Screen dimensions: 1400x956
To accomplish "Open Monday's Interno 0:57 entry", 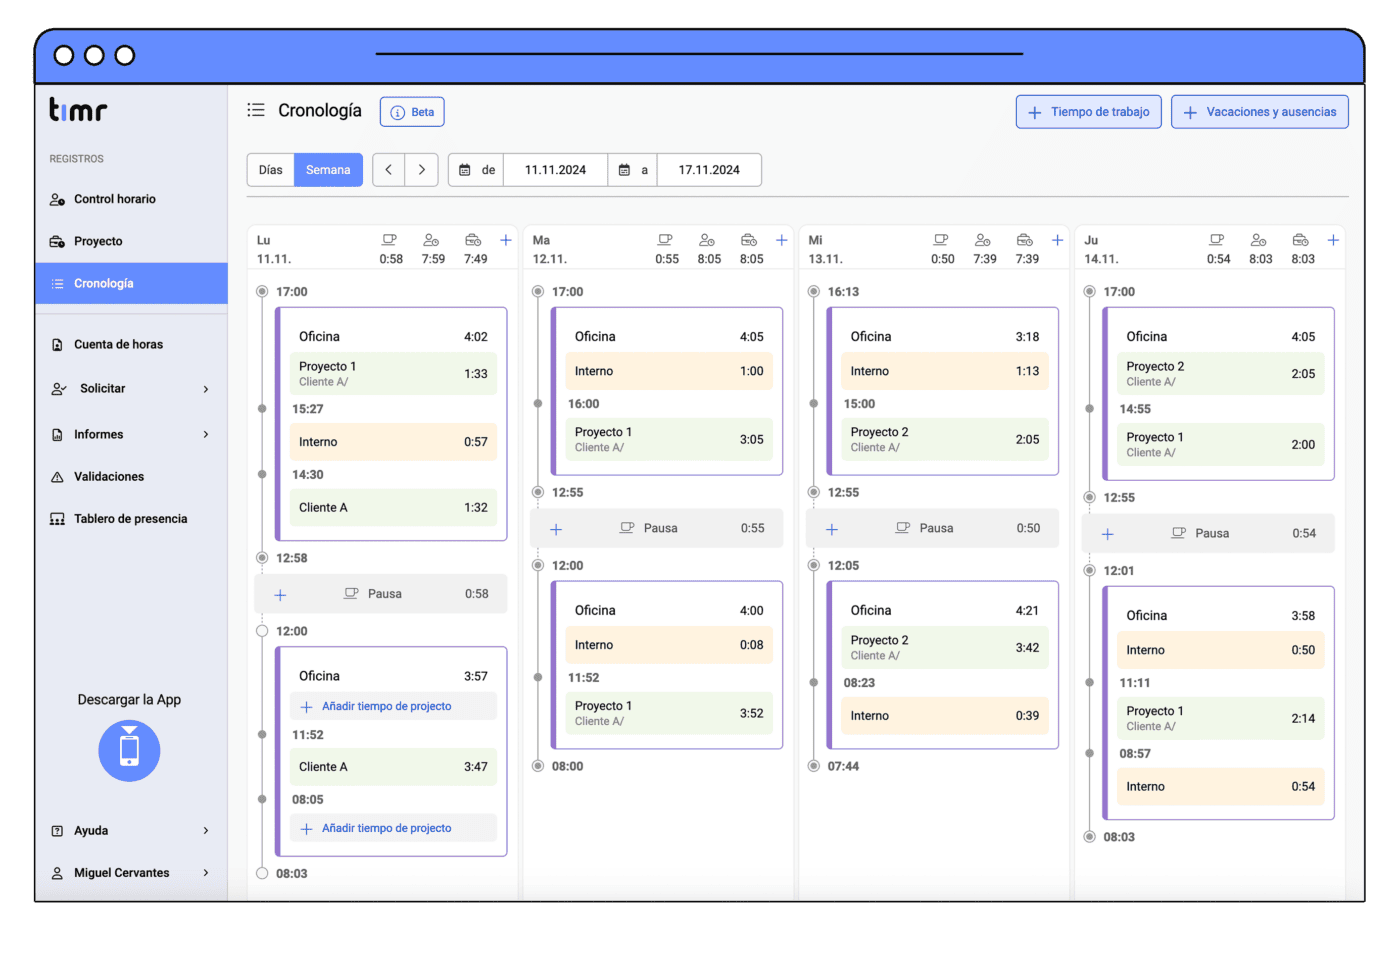I will point(393,442).
